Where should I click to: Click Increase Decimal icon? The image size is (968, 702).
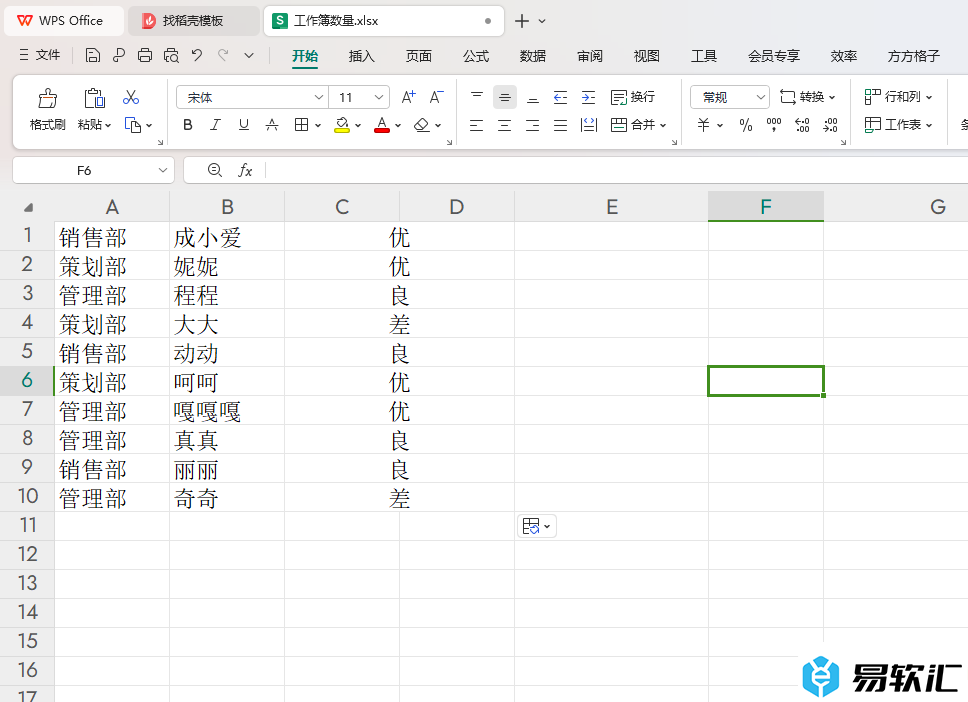(803, 125)
